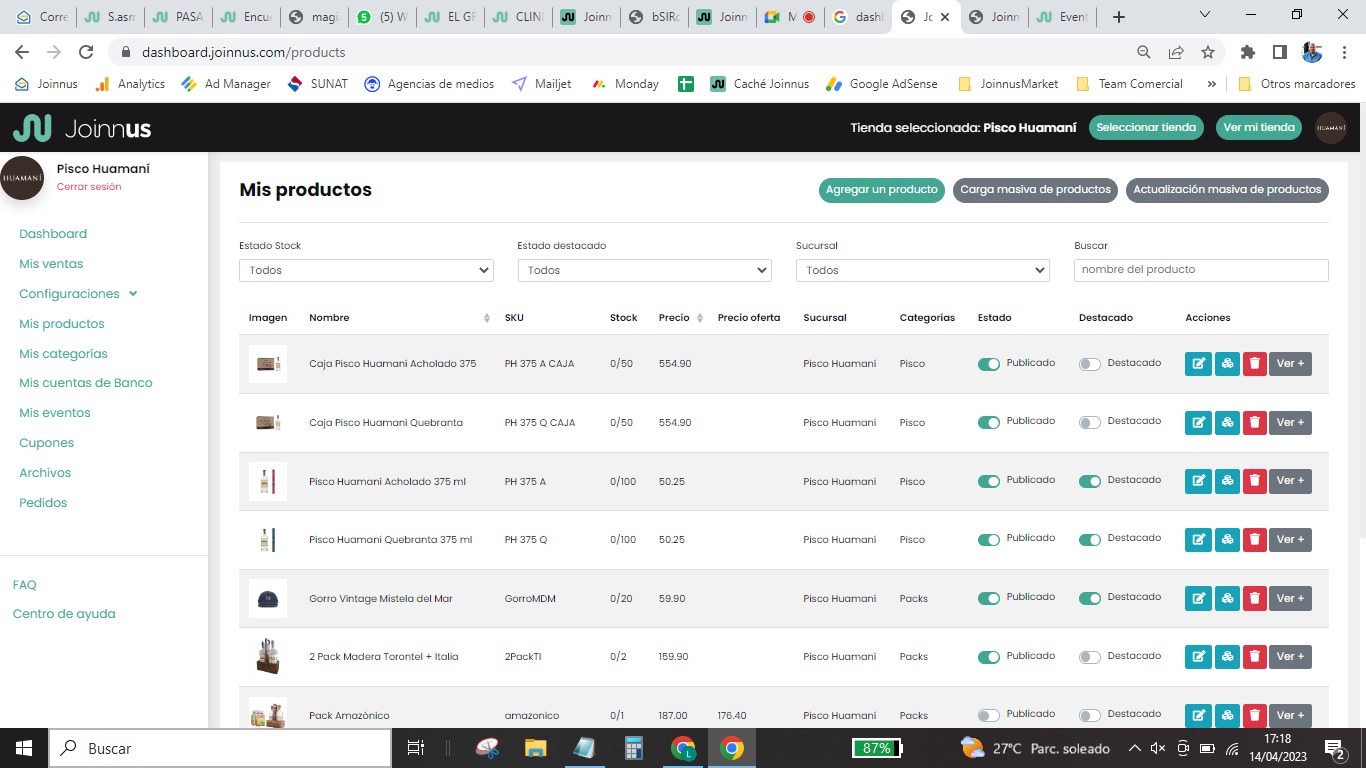This screenshot has width=1366, height=768.
Task: Click the product name search field
Action: [x=1200, y=270]
